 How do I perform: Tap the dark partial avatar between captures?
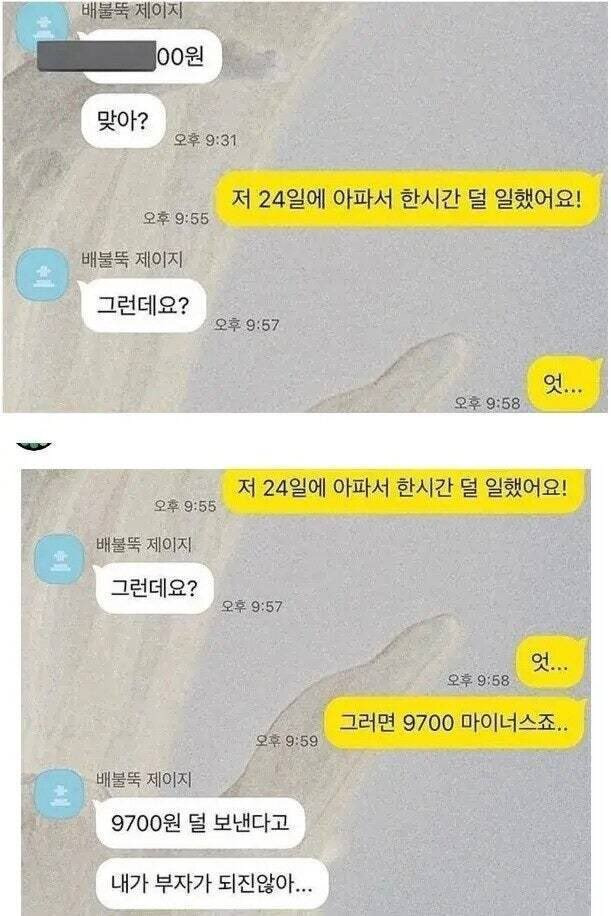pos(34,446)
